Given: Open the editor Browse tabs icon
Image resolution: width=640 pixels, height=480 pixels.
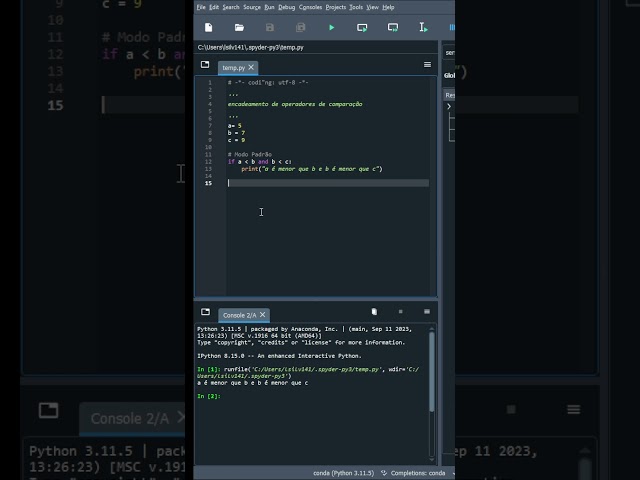Looking at the screenshot, I should (x=205, y=64).
